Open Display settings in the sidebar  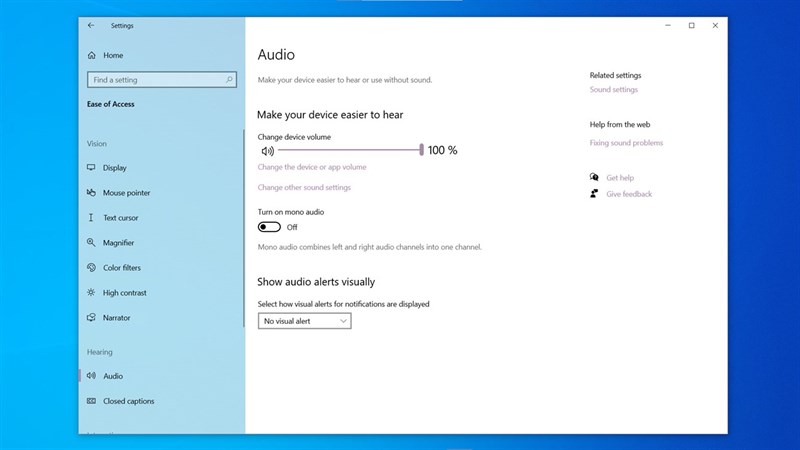click(114, 167)
